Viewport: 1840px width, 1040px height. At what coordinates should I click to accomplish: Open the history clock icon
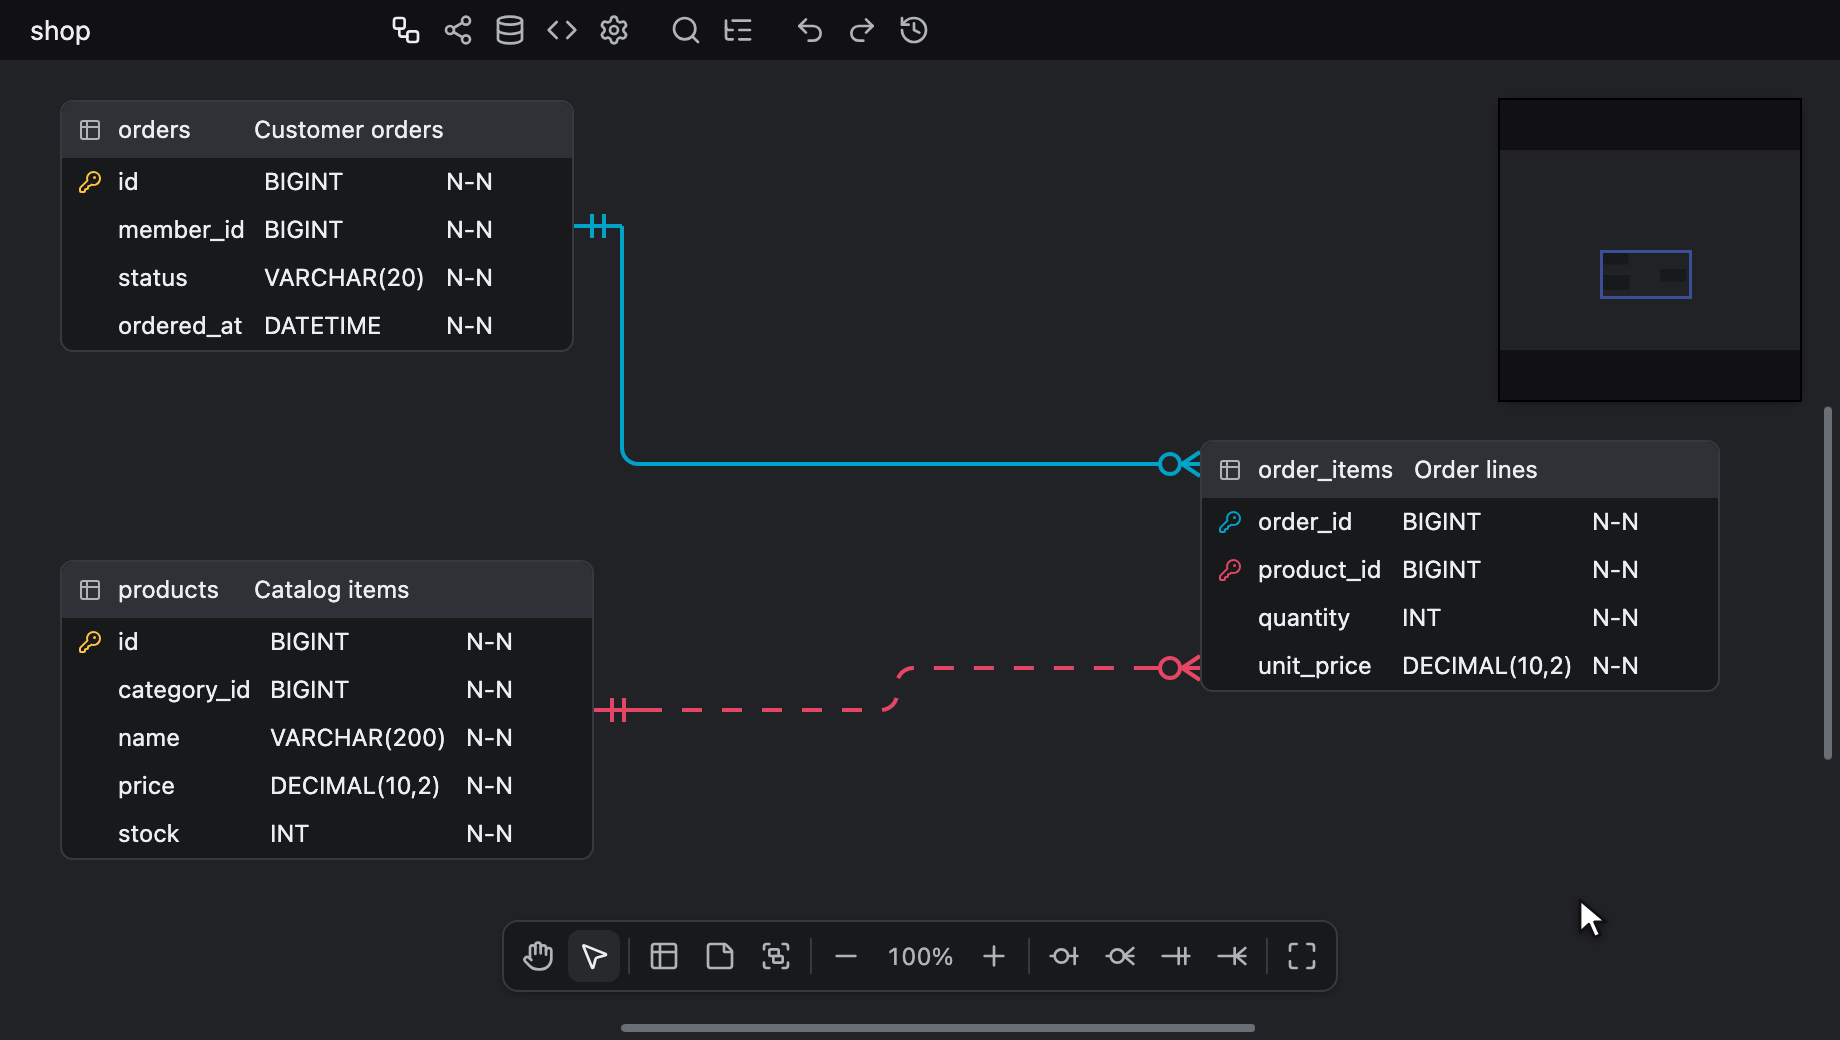click(x=914, y=30)
